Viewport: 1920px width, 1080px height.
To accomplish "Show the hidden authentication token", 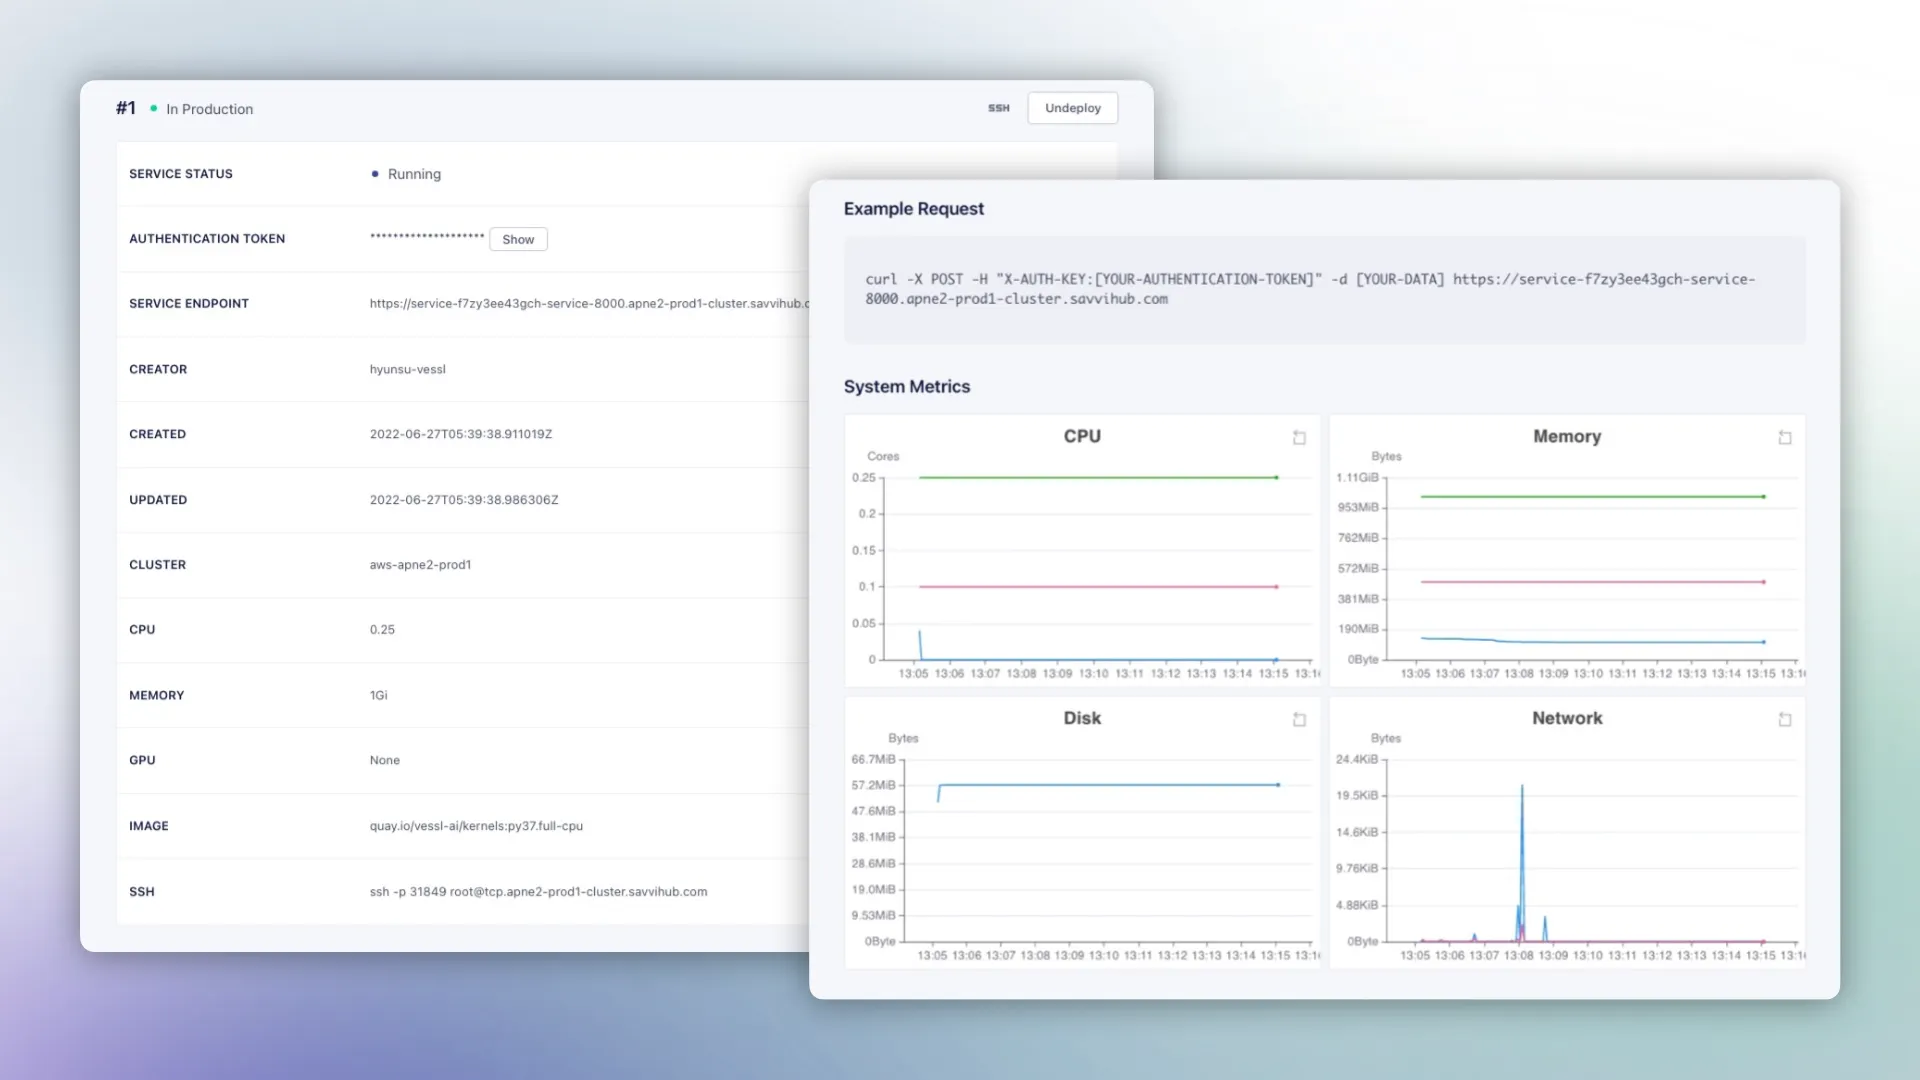I will click(x=518, y=240).
